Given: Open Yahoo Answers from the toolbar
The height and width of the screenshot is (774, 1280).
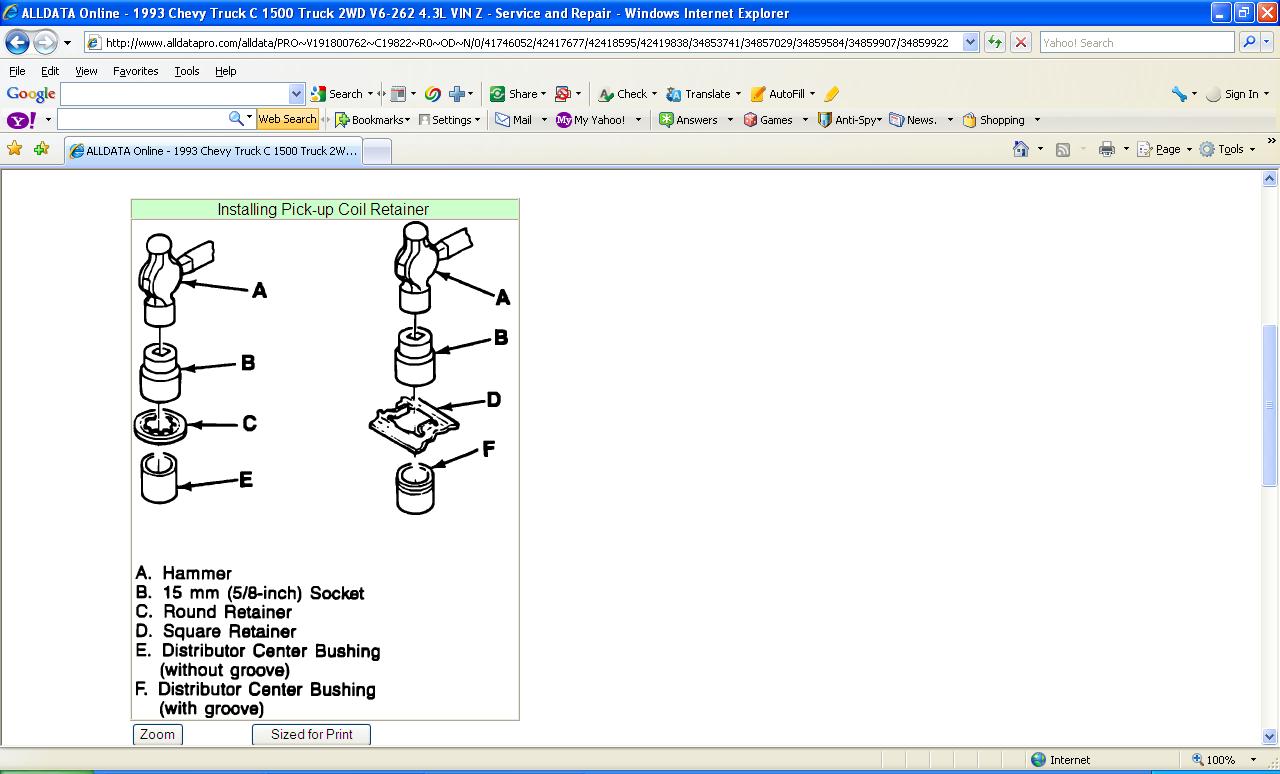Looking at the screenshot, I should [688, 120].
